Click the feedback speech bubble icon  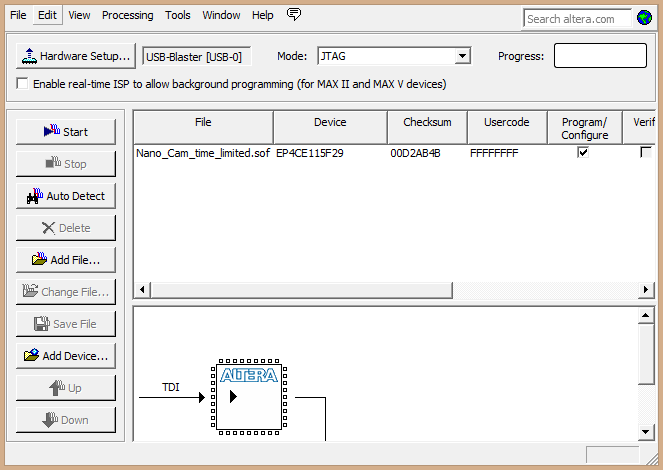tap(293, 15)
